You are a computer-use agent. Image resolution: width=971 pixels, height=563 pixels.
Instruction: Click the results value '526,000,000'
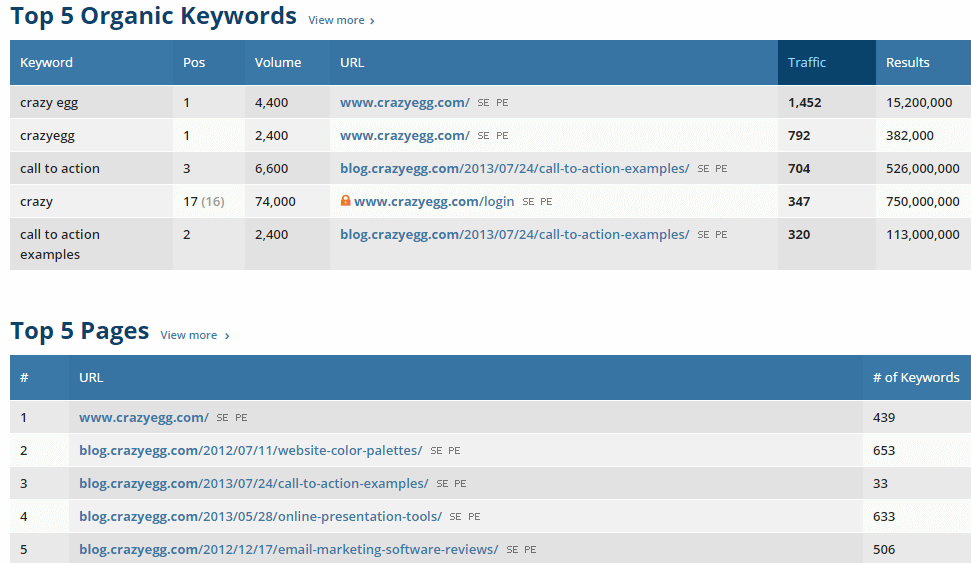pos(923,168)
